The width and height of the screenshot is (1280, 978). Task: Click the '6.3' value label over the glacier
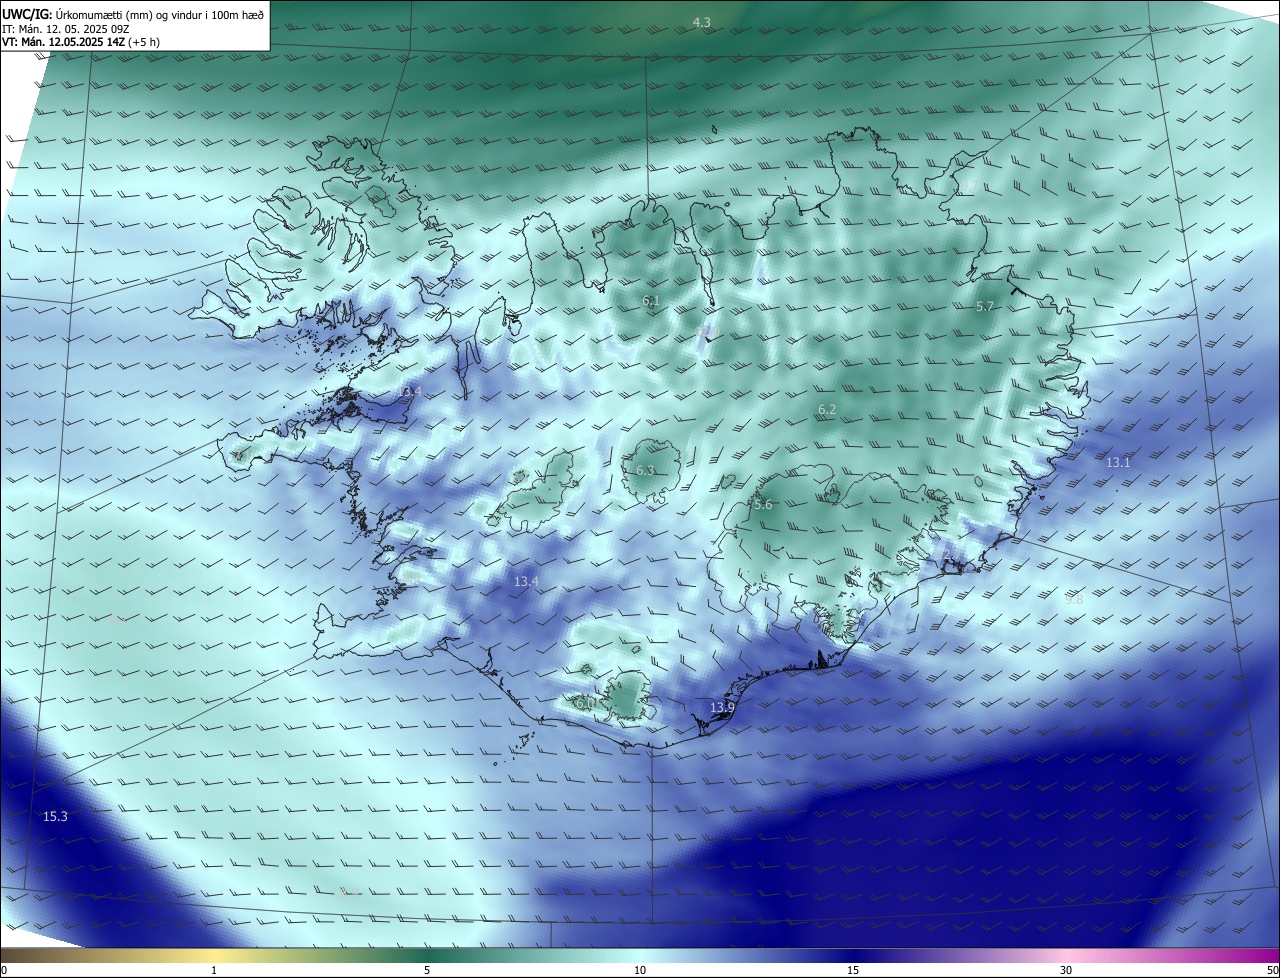pyautogui.click(x=645, y=470)
